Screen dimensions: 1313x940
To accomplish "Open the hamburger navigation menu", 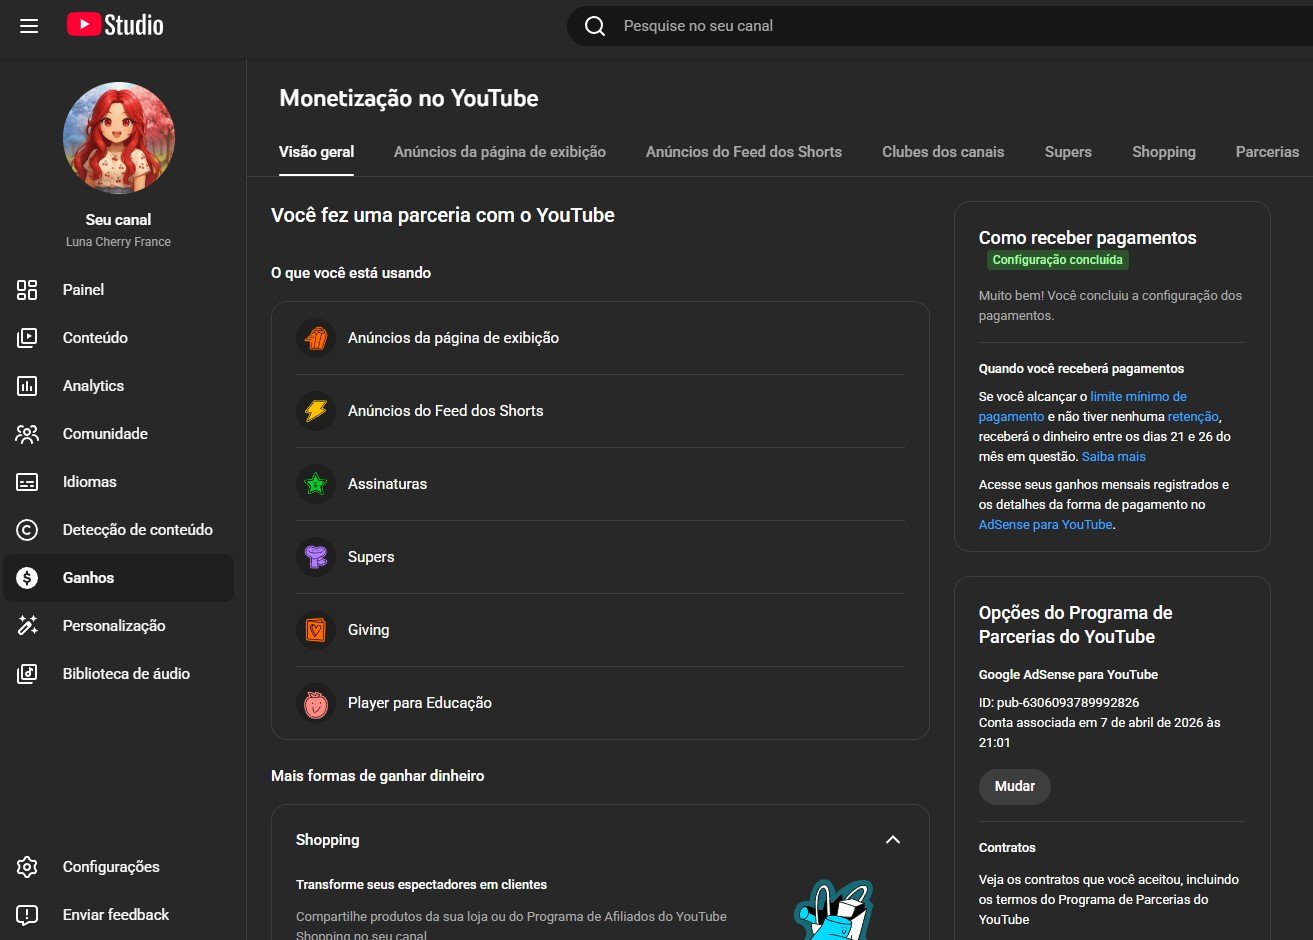I will pos(29,26).
